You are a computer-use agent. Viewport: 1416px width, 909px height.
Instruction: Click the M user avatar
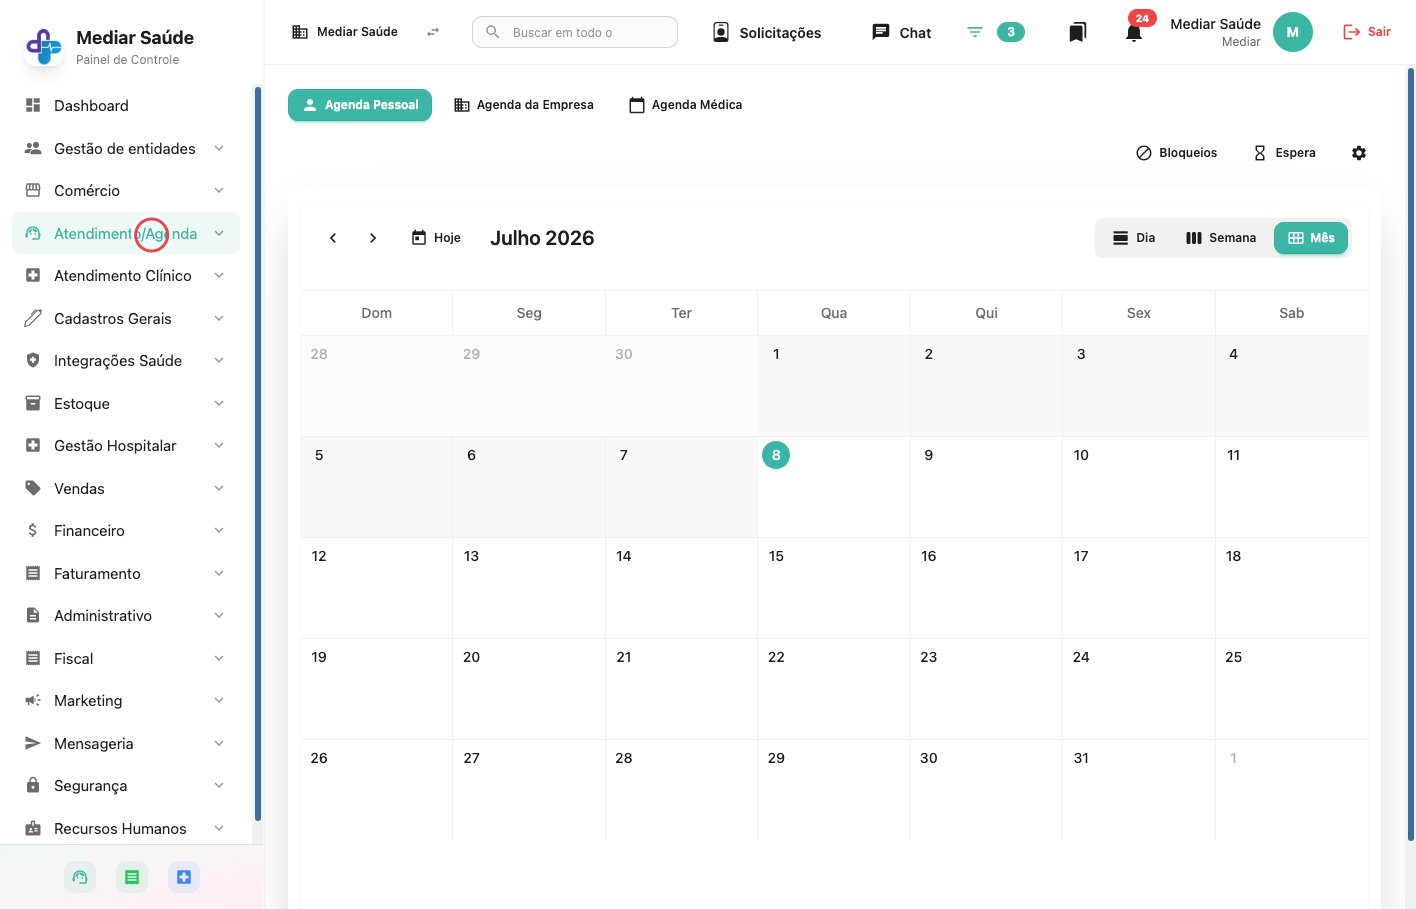[x=1292, y=32]
